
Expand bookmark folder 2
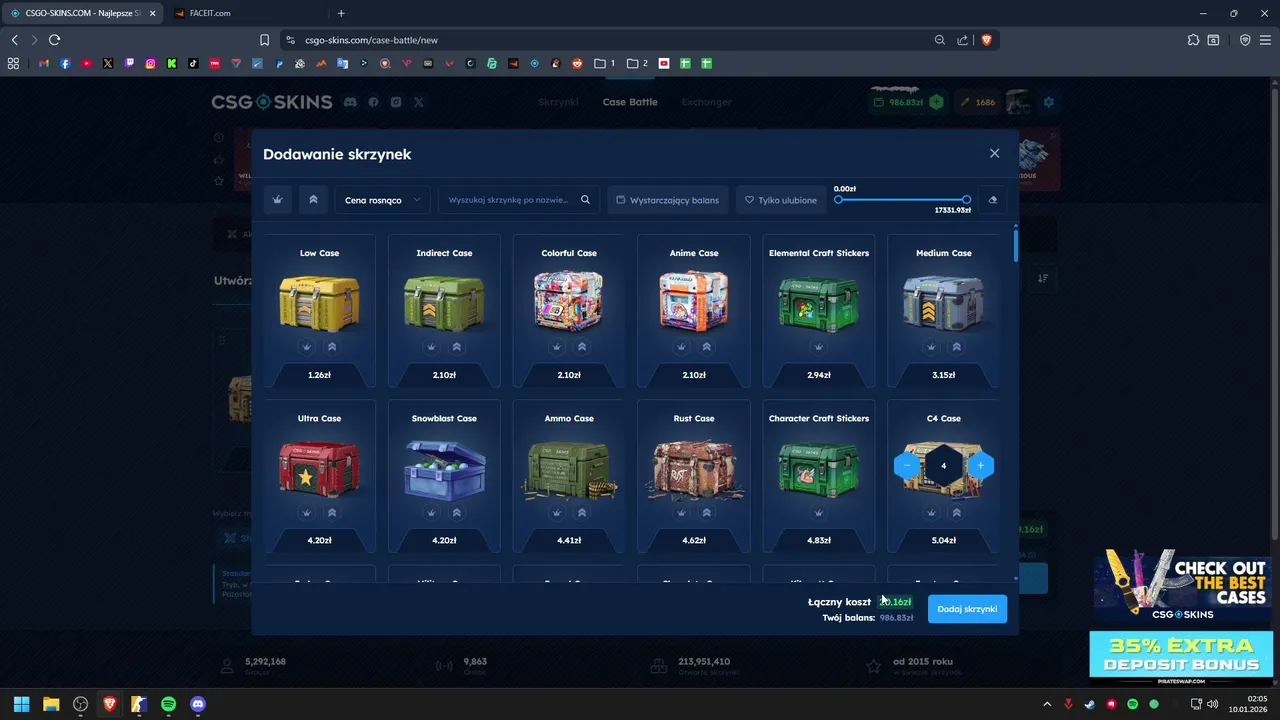pos(637,63)
